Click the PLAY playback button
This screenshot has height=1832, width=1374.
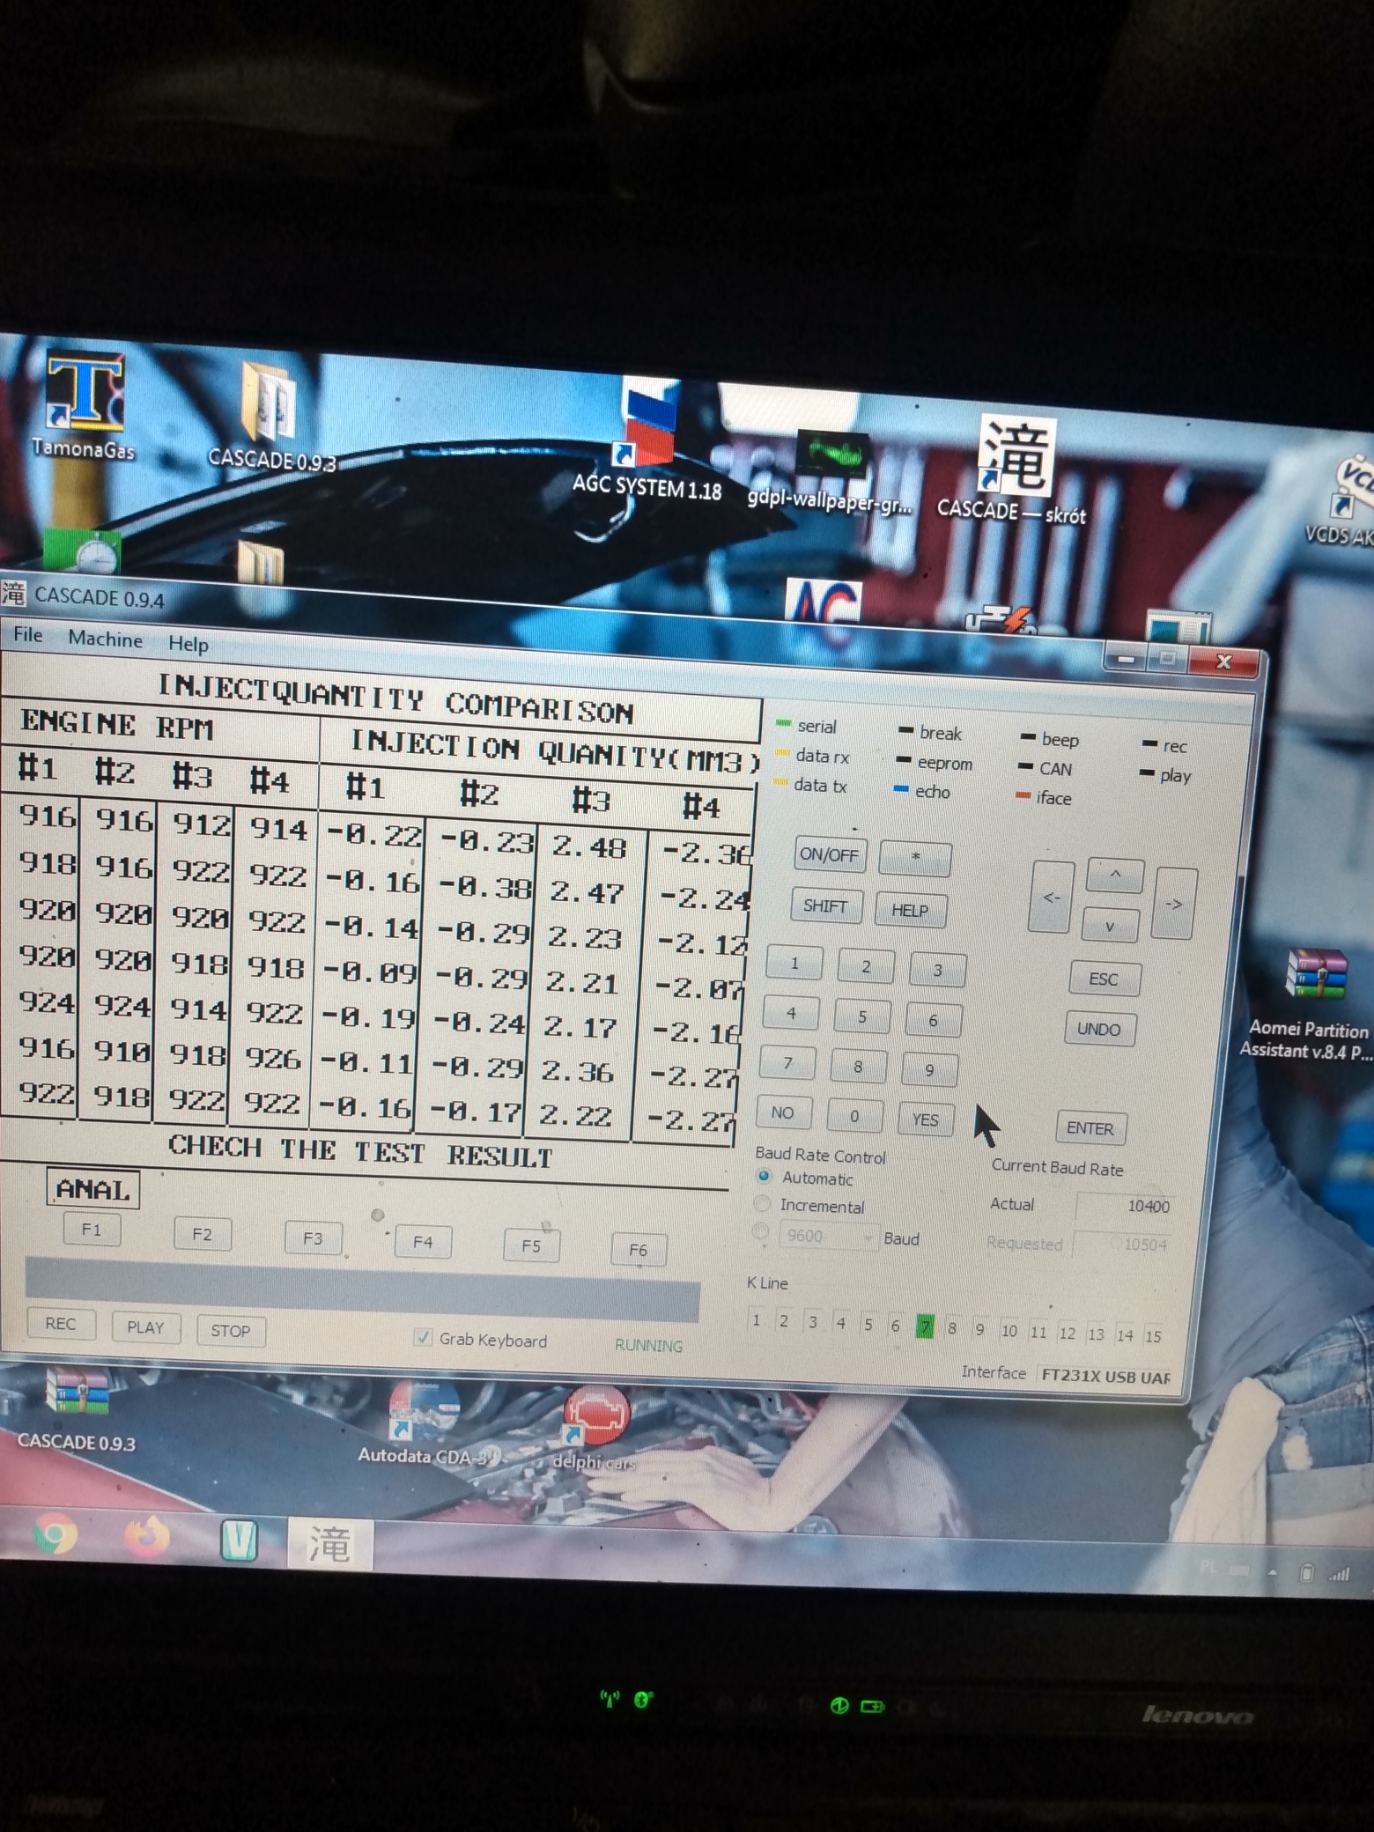[146, 1327]
